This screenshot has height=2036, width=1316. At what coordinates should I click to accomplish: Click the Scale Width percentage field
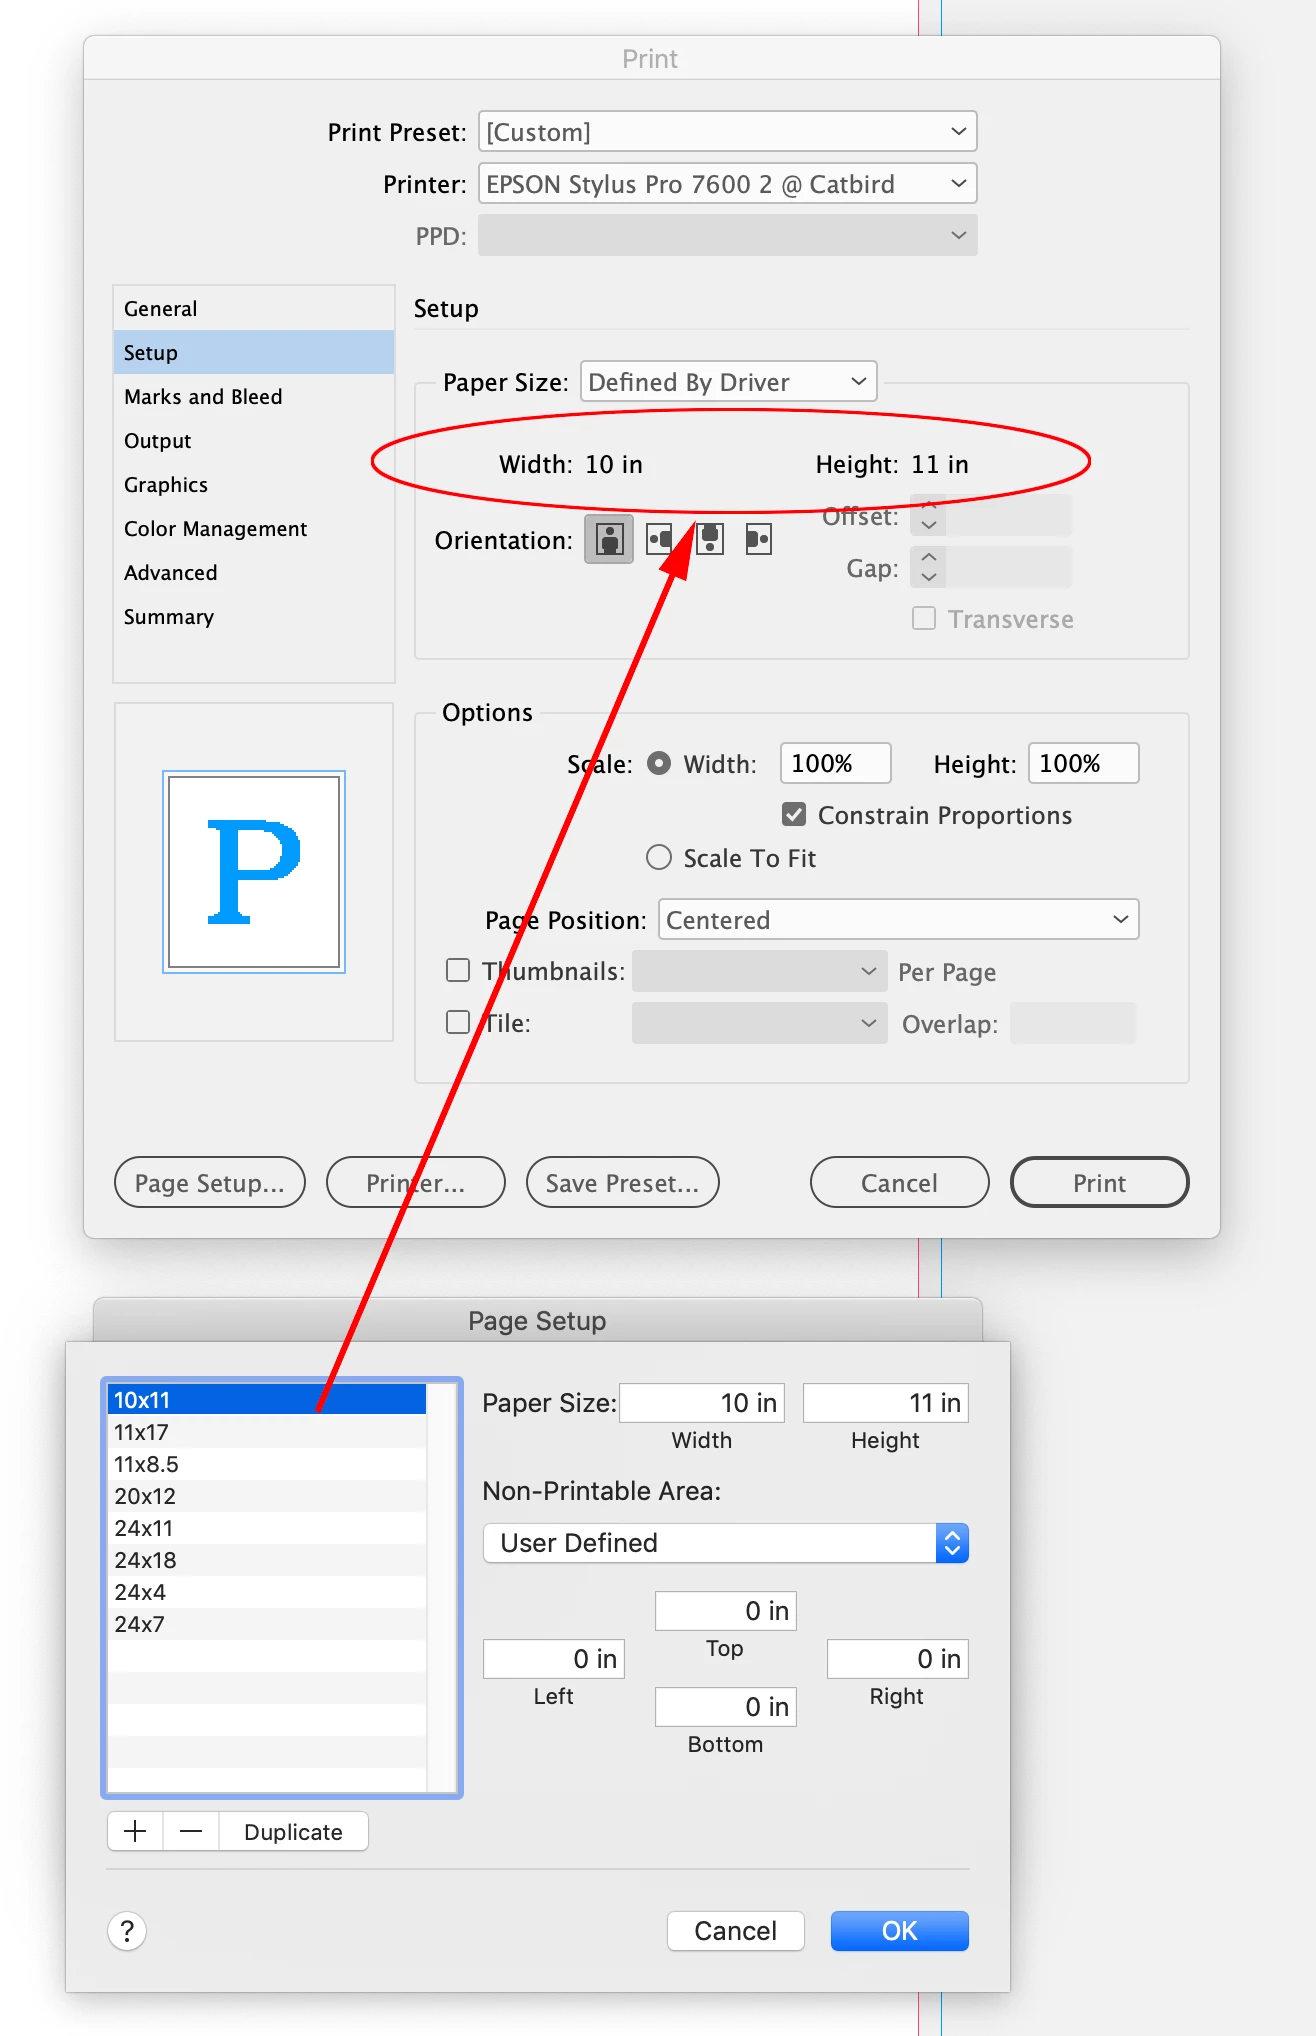836,763
